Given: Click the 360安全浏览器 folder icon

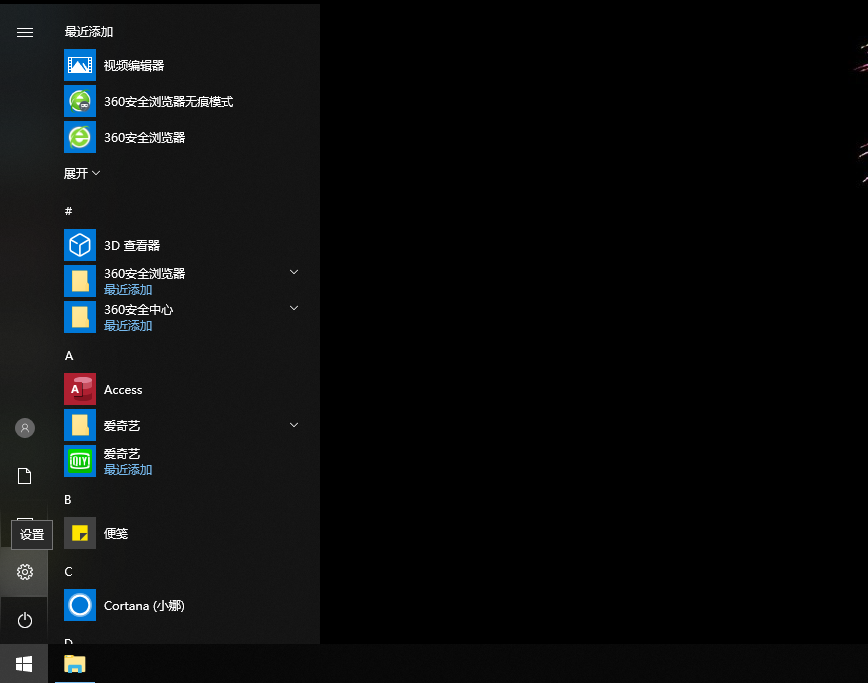Looking at the screenshot, I should tap(80, 281).
